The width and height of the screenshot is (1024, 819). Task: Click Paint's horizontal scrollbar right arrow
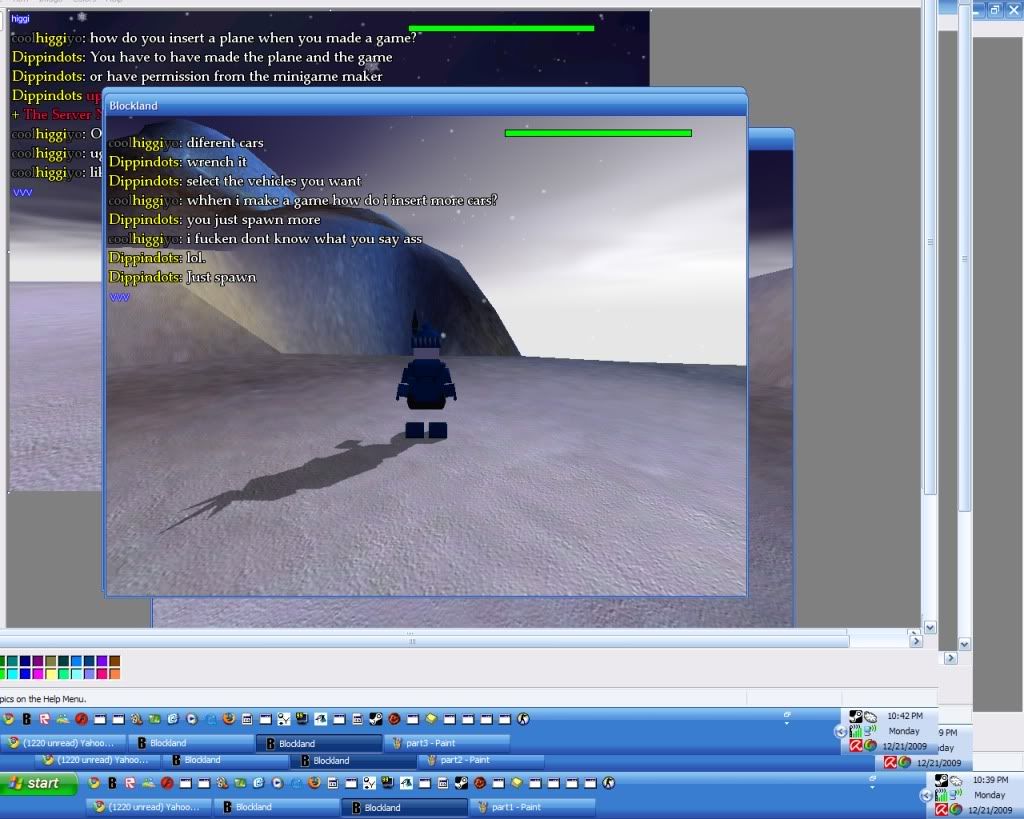(916, 641)
